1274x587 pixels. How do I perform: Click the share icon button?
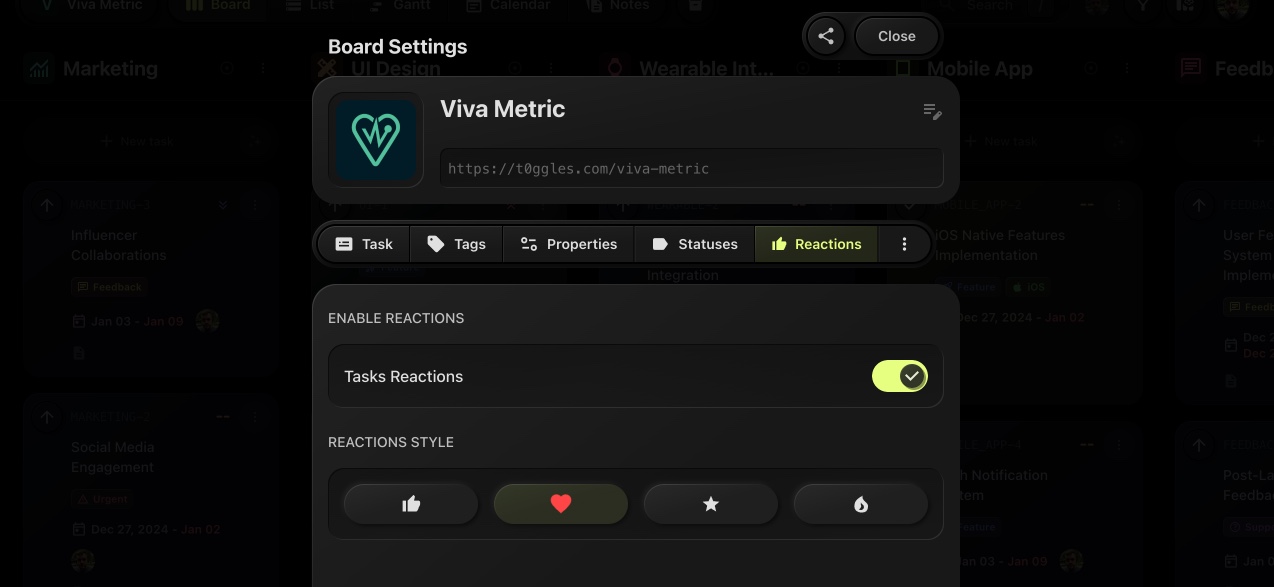tap(826, 36)
